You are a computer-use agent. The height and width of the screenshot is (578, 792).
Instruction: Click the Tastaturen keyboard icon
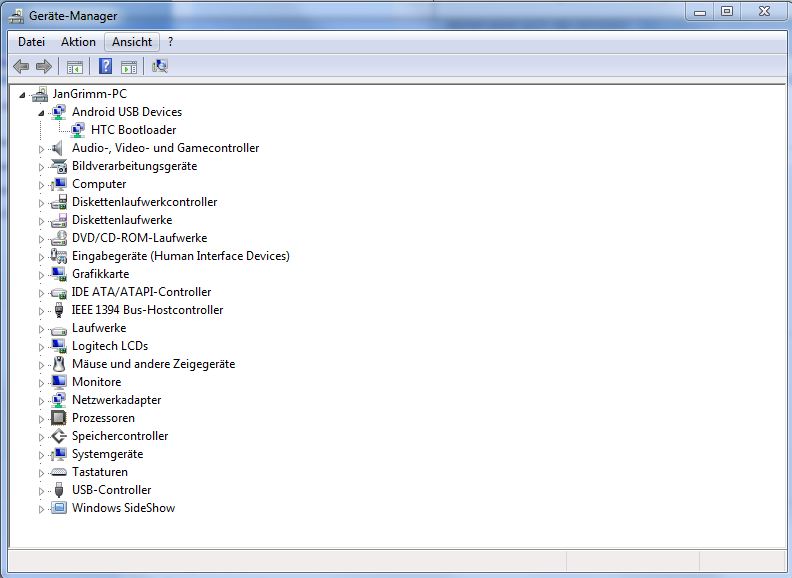pos(59,472)
